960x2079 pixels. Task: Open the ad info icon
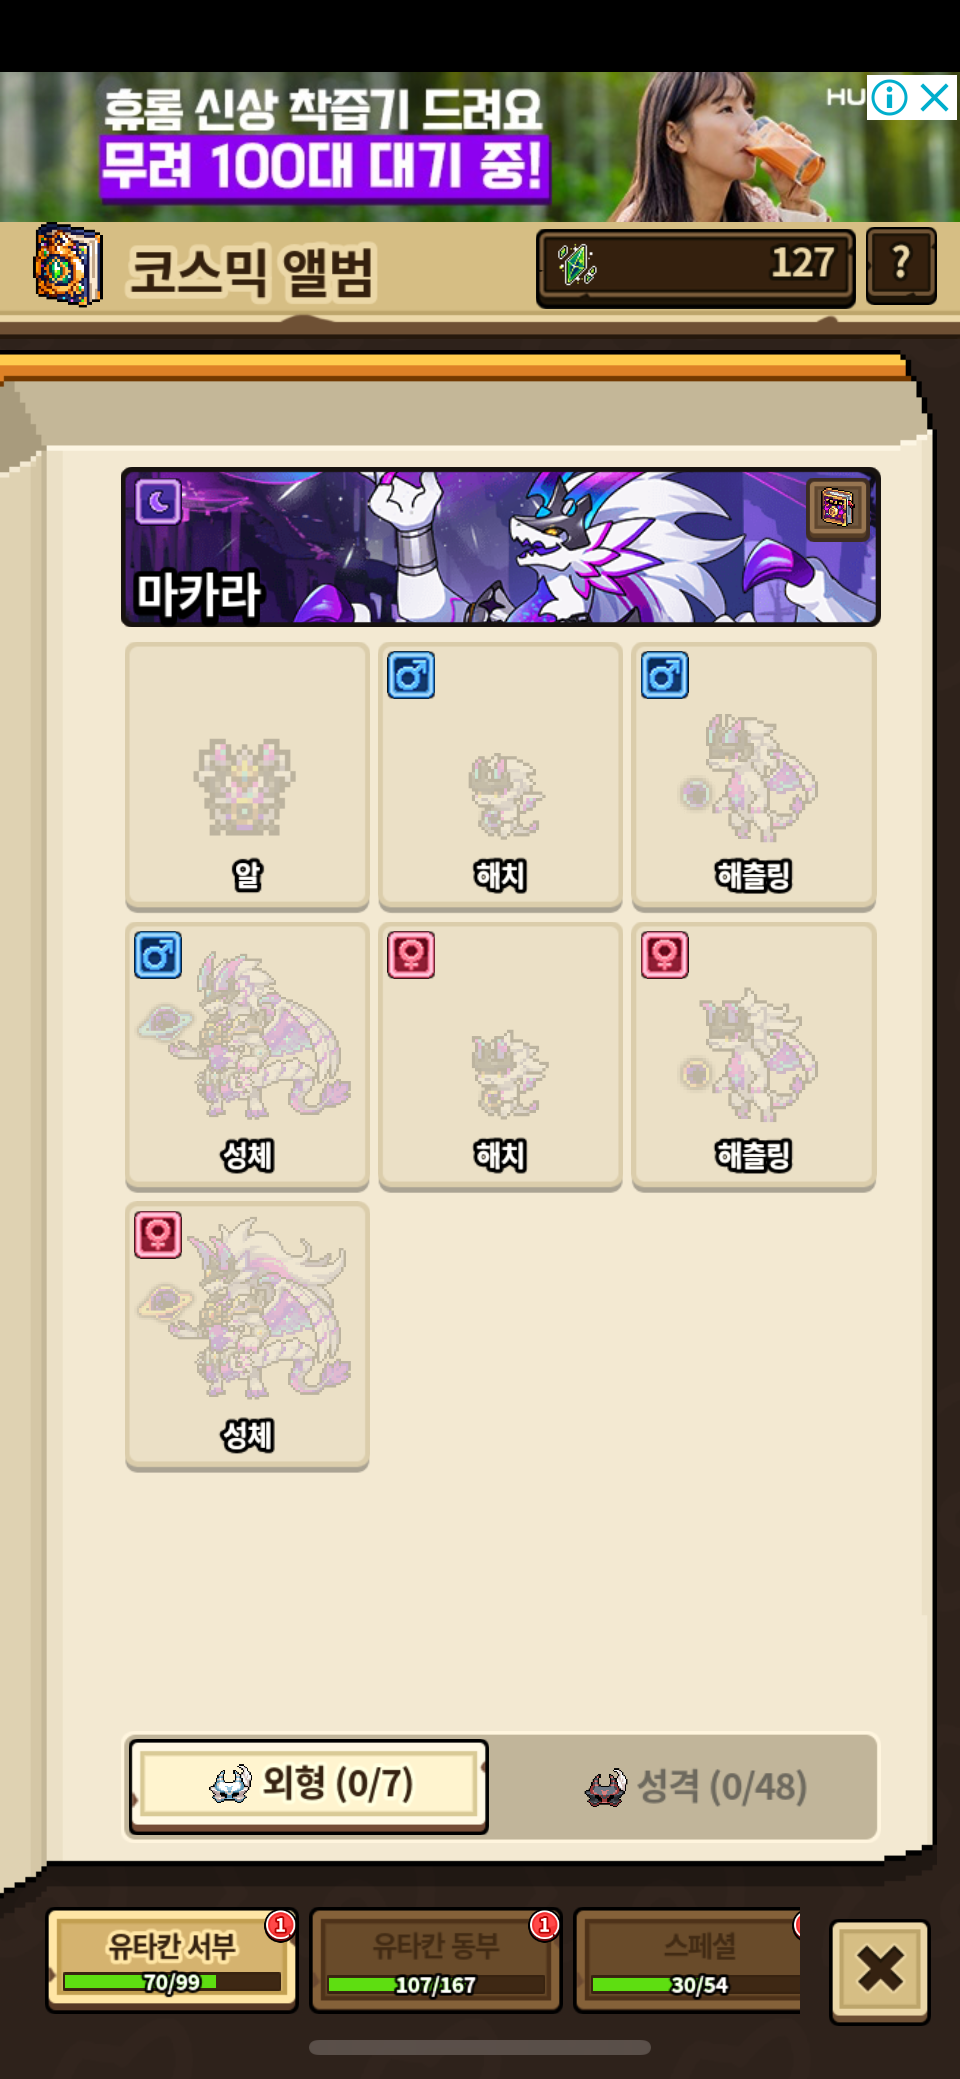pyautogui.click(x=889, y=98)
